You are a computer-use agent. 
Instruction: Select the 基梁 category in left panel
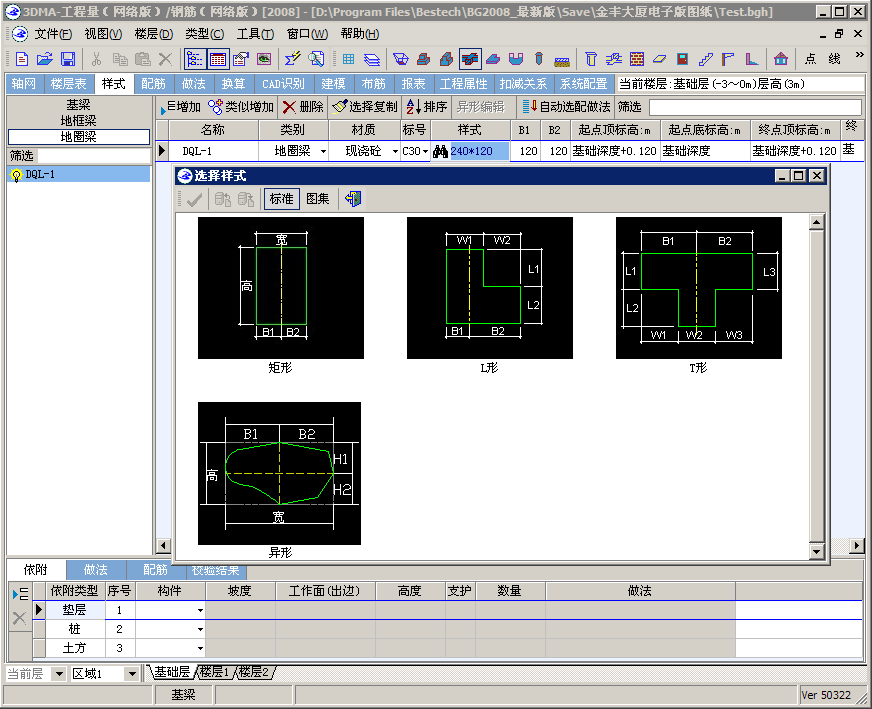pos(78,105)
